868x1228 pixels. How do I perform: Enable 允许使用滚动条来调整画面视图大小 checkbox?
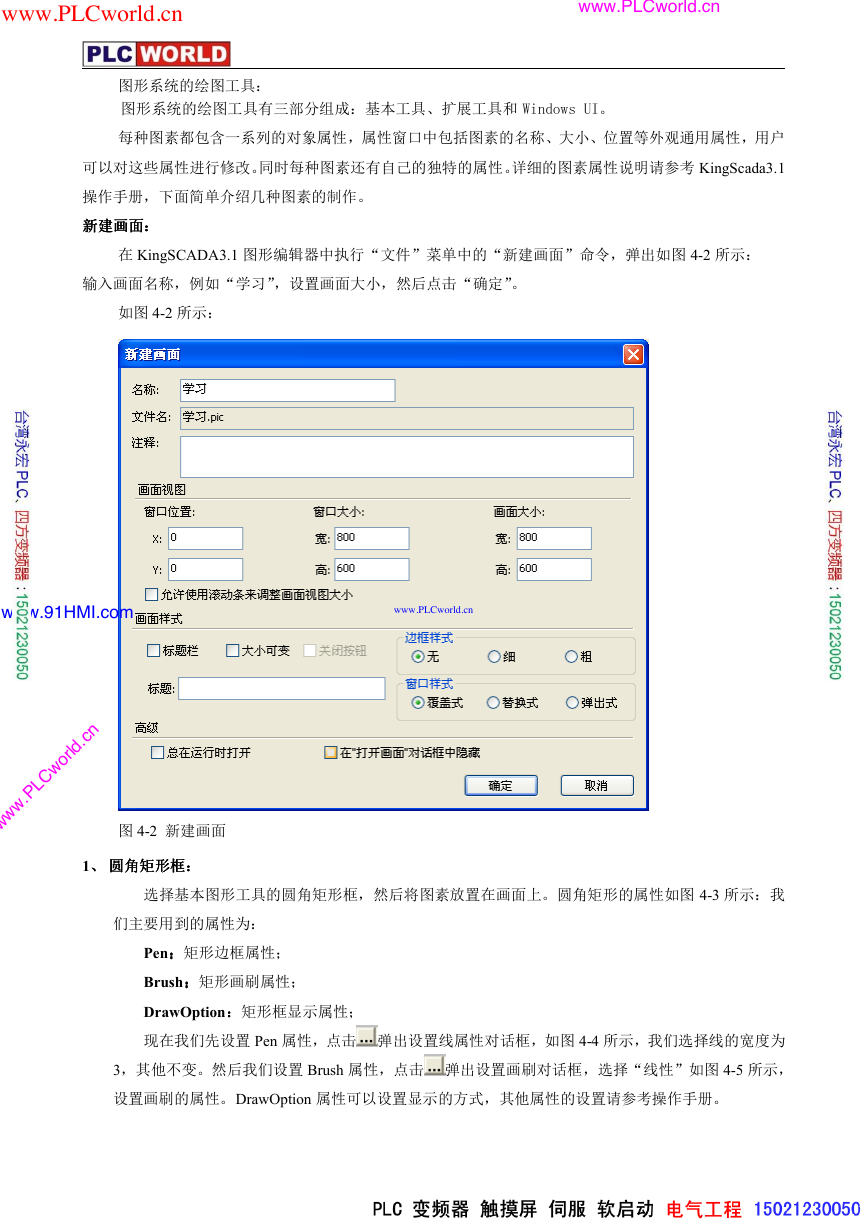152,594
